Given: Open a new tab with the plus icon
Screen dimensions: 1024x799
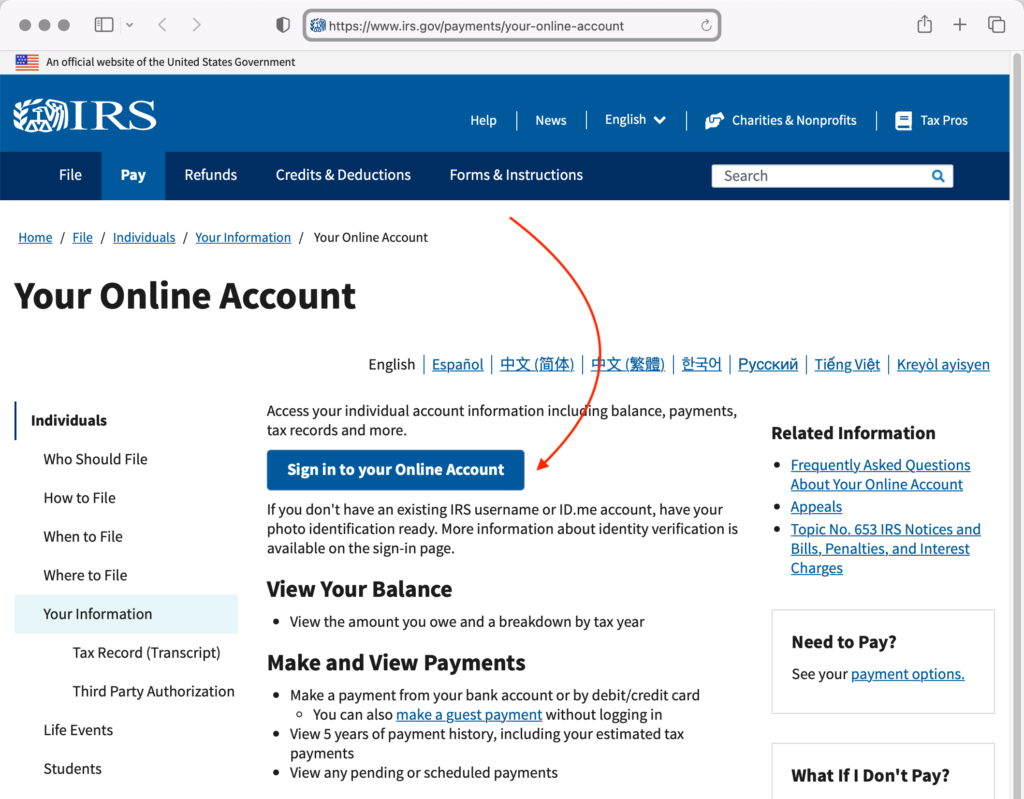Looking at the screenshot, I should pyautogui.click(x=959, y=25).
